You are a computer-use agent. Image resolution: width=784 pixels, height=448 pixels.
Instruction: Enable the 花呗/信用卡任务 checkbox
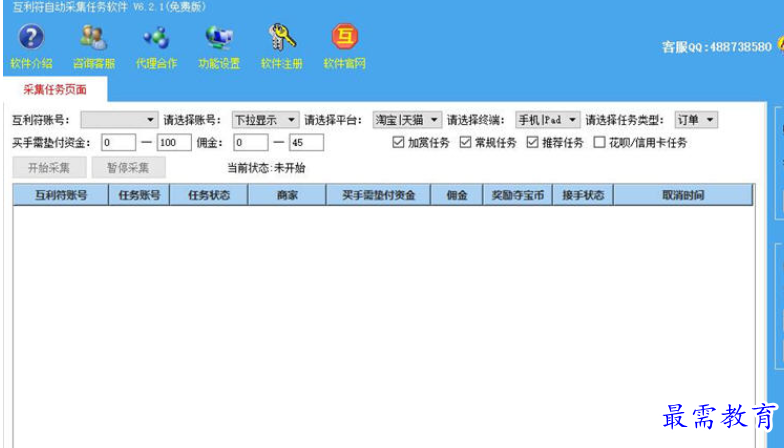[x=599, y=142]
